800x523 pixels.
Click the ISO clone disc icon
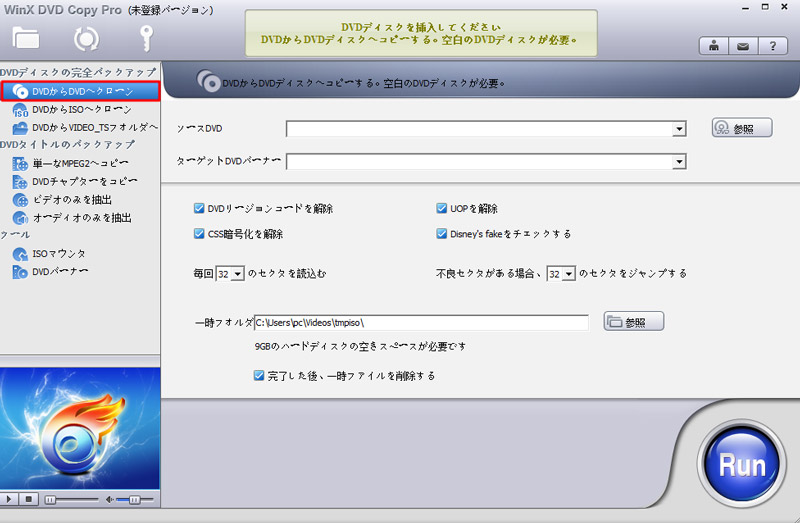tap(20, 110)
